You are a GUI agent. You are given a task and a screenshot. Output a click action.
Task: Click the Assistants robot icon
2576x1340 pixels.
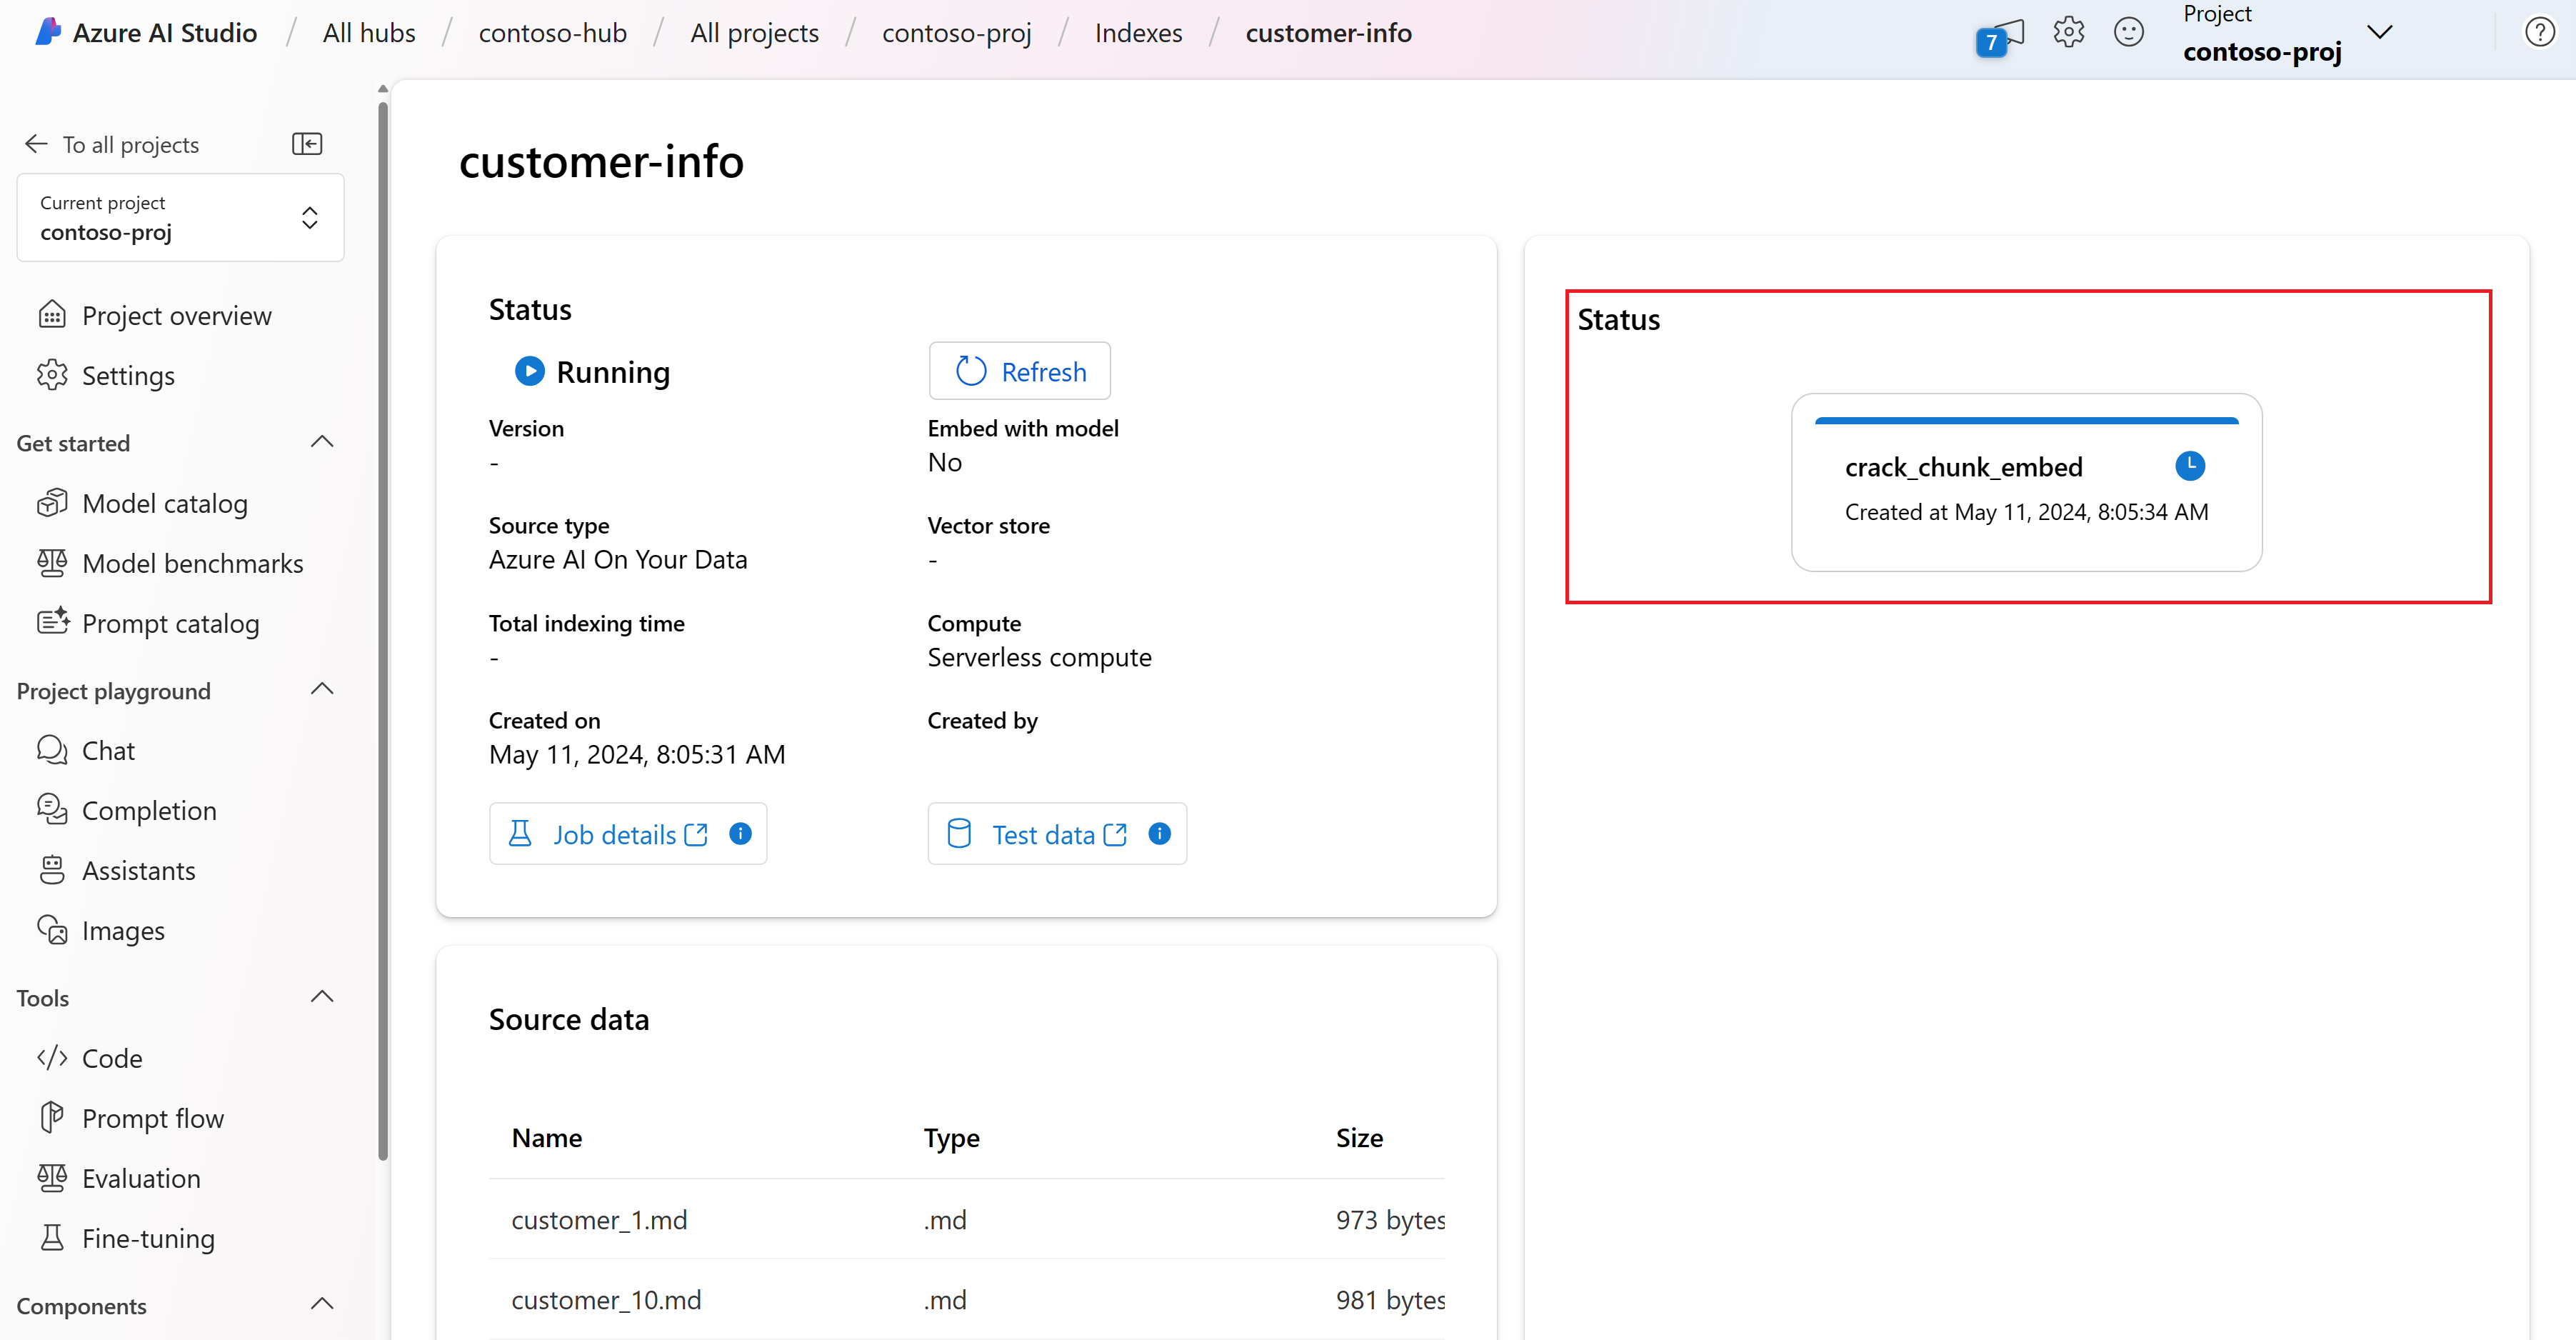pos(52,870)
